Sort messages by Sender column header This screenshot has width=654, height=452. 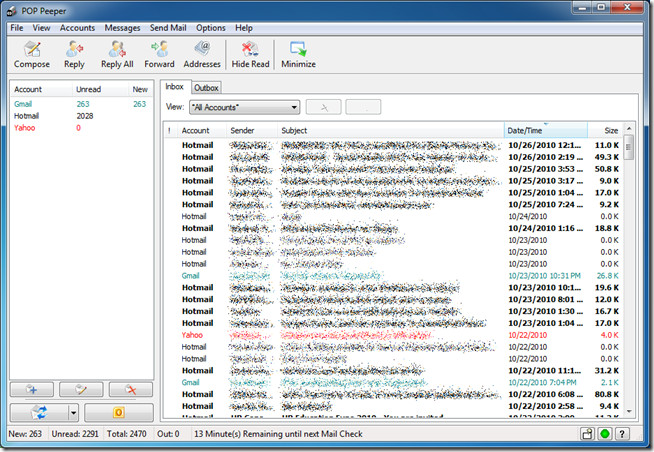(252, 131)
